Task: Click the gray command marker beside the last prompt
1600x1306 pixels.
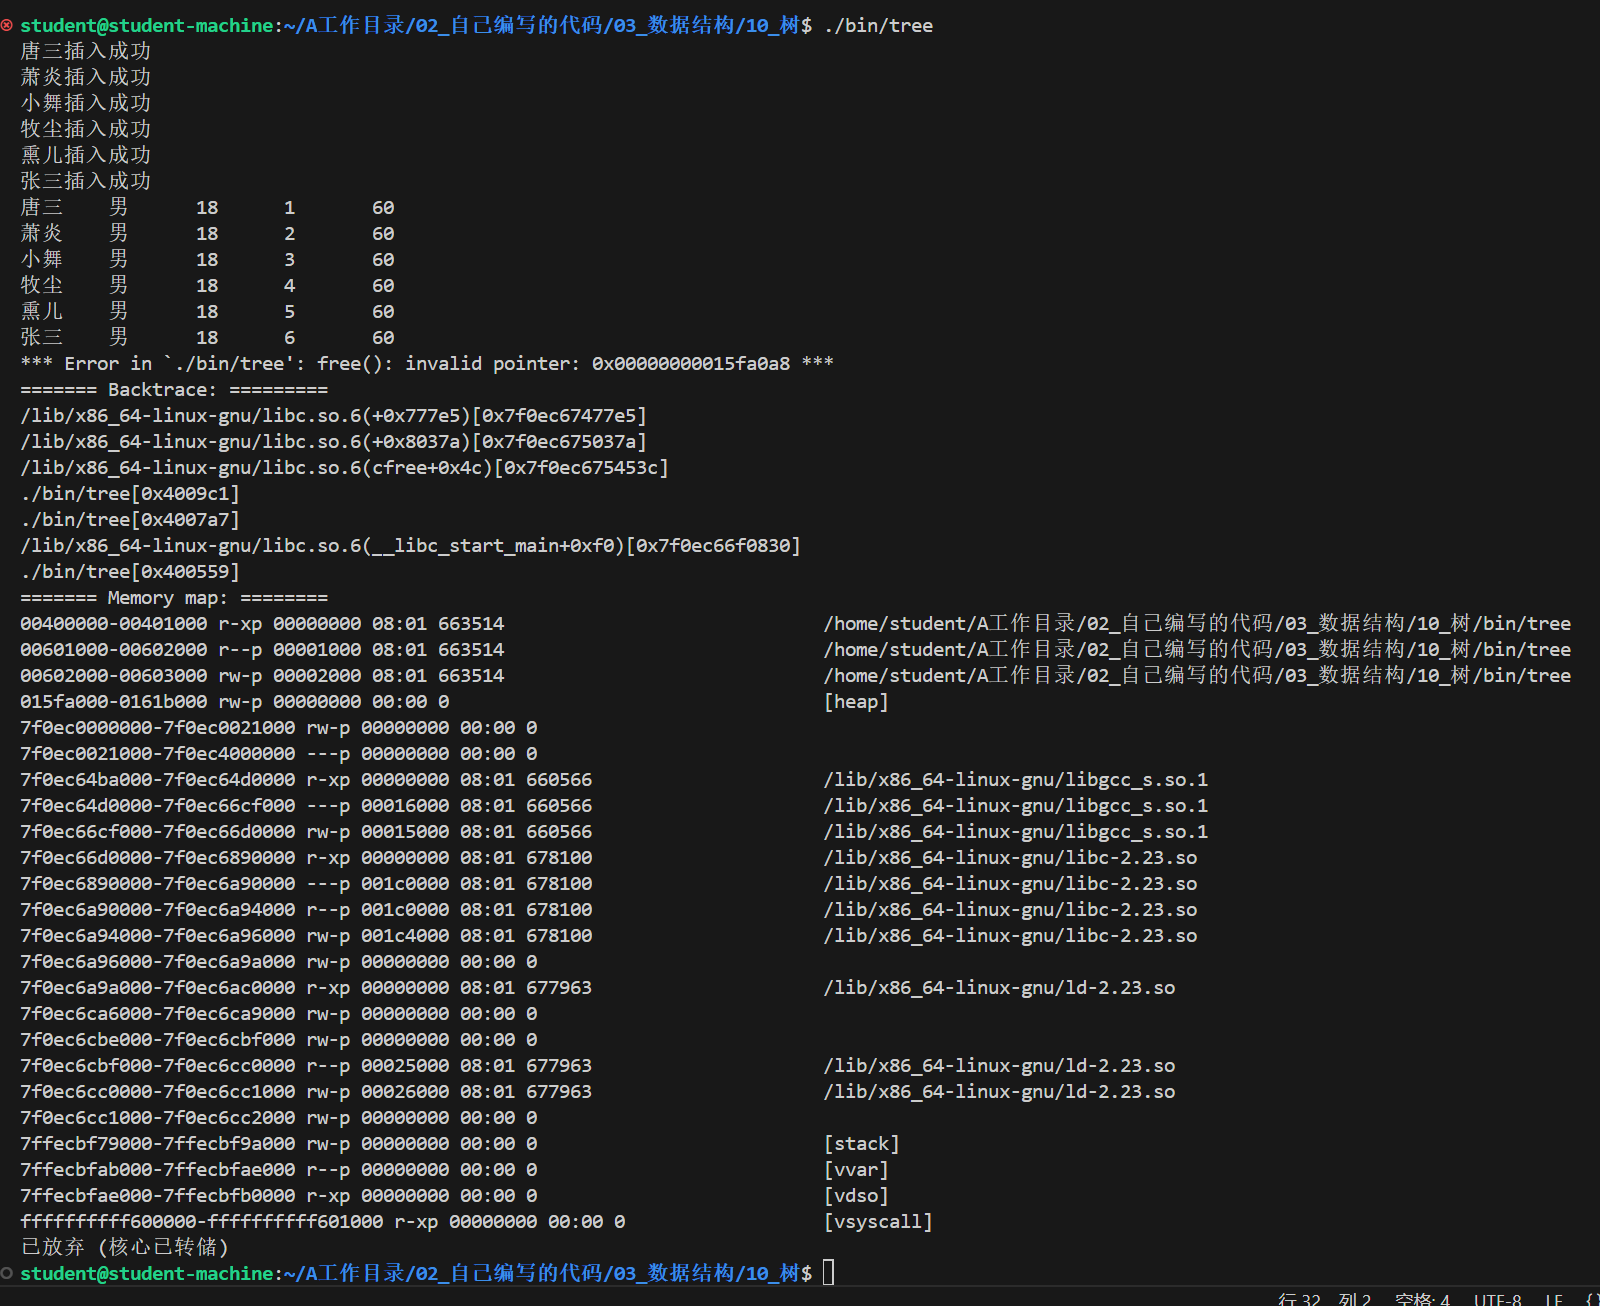Action: pyautogui.click(x=7, y=1273)
